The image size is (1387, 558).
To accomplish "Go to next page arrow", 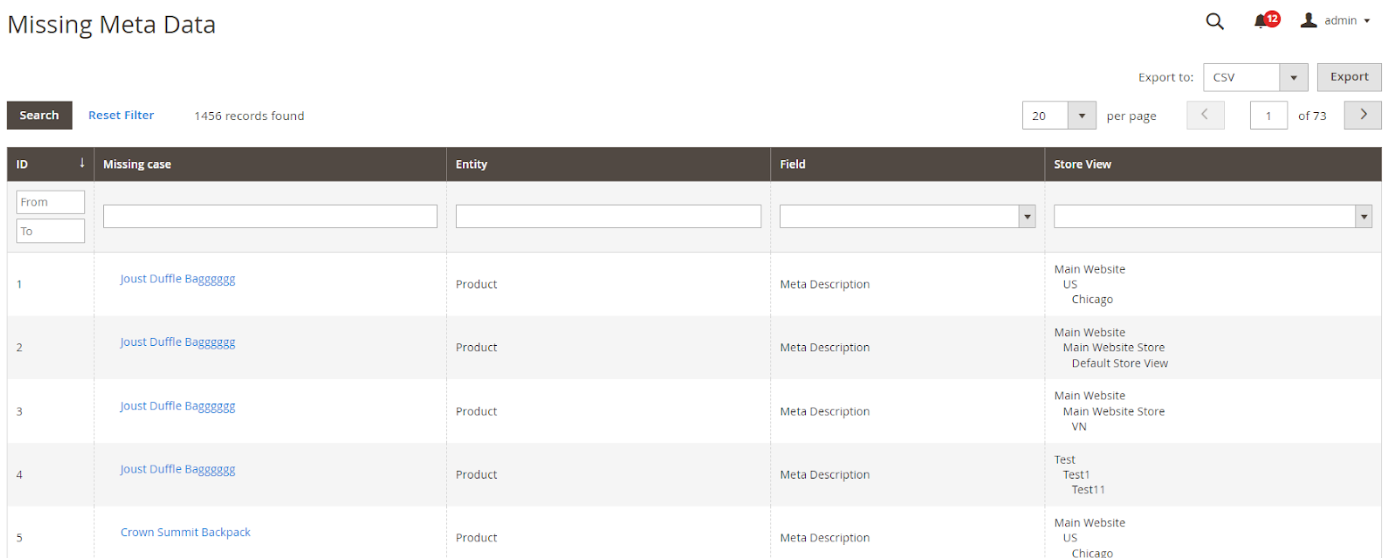I will (1362, 116).
